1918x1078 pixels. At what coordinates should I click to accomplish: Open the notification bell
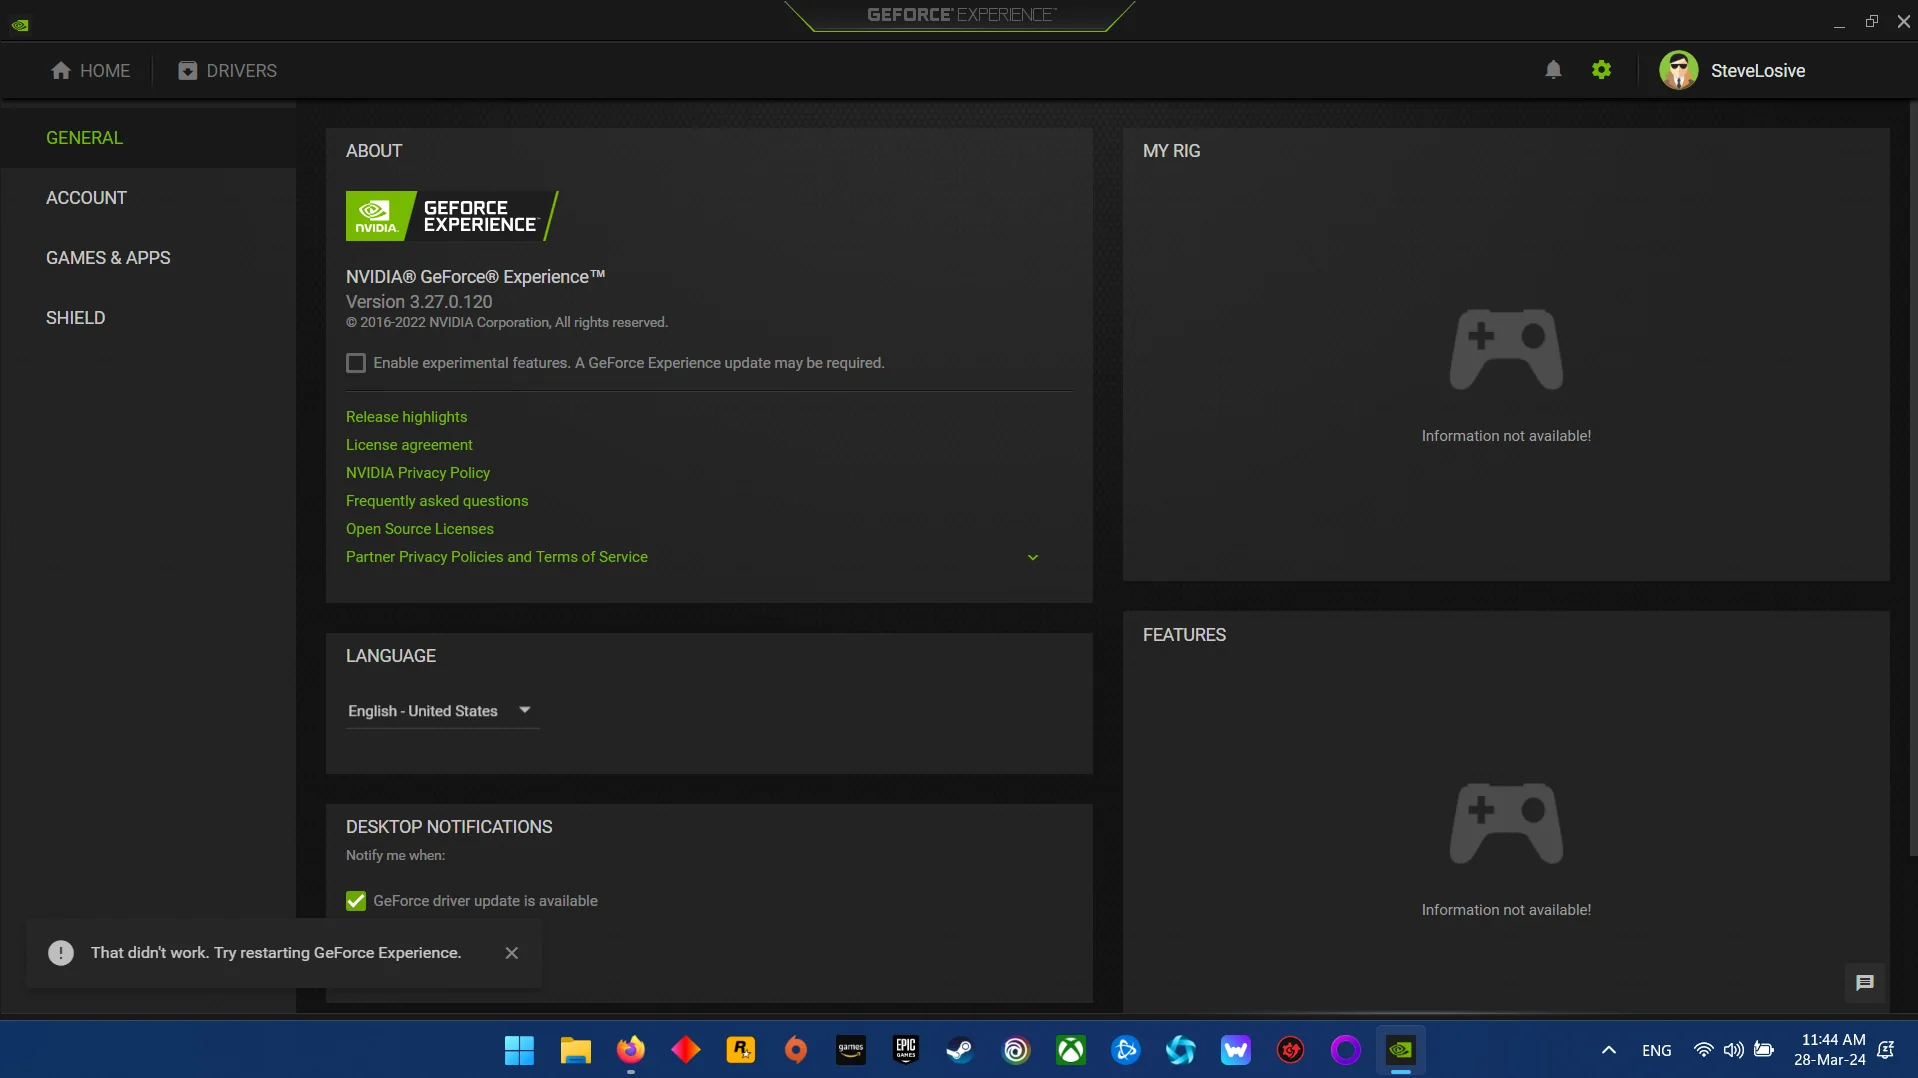(1552, 70)
